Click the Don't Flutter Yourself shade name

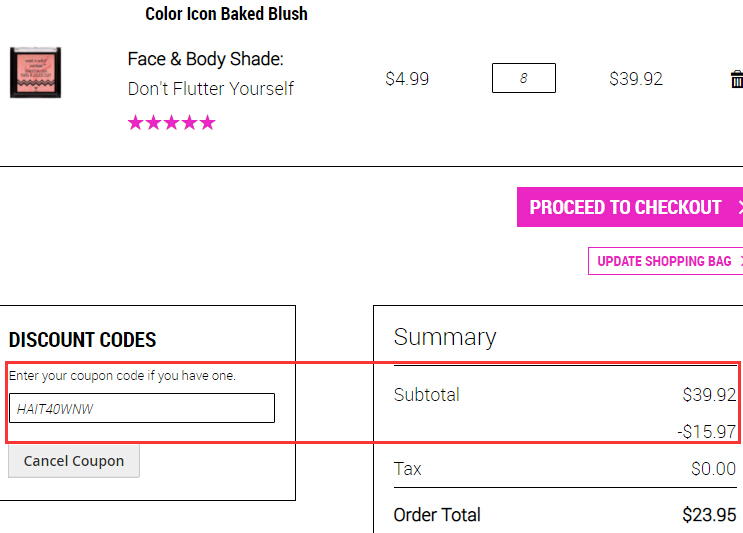(x=210, y=89)
